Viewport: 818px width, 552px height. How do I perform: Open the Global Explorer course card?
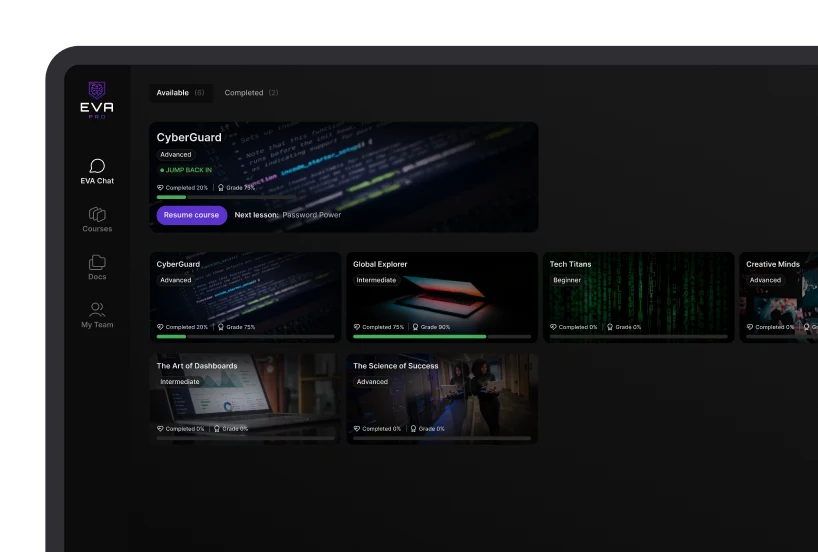click(x=442, y=297)
